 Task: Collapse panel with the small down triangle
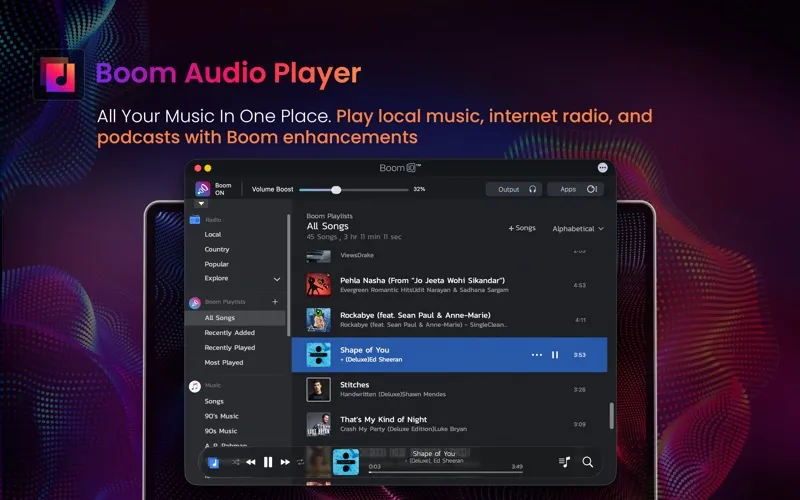(x=201, y=204)
